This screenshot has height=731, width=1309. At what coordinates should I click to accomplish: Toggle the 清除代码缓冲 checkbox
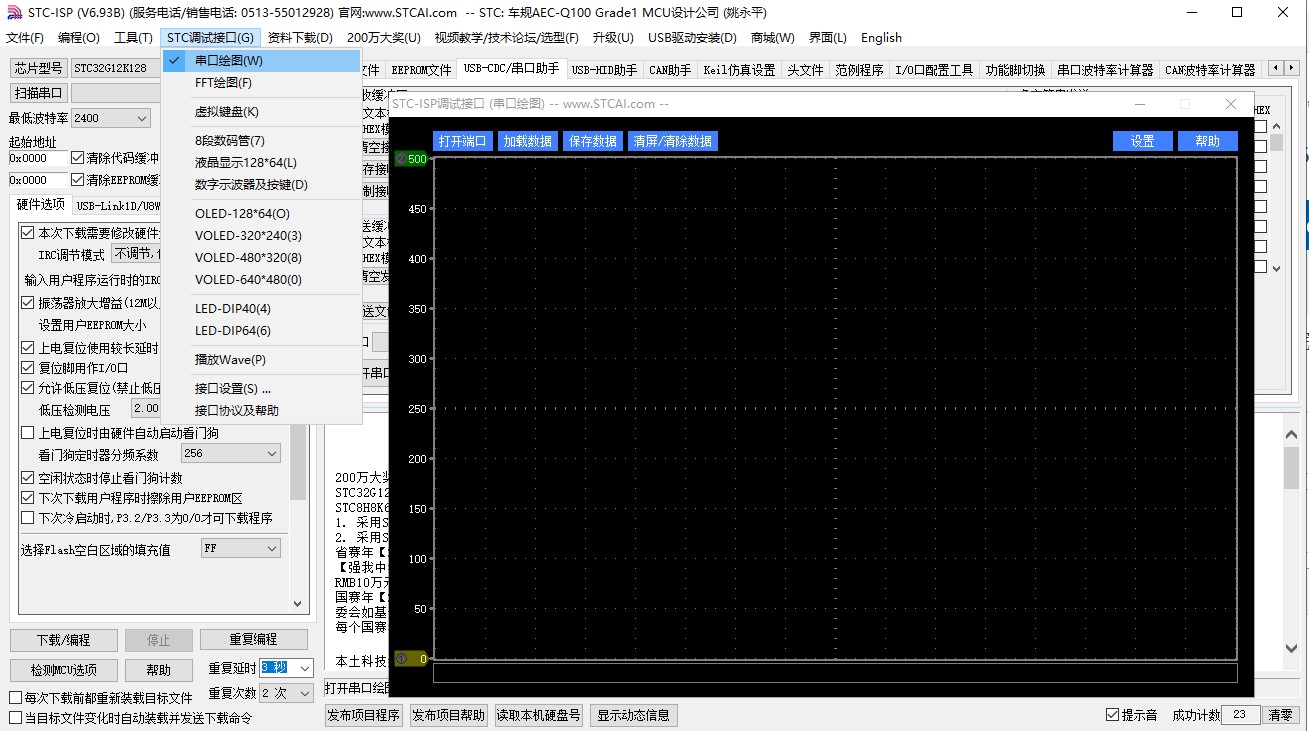pyautogui.click(x=78, y=158)
